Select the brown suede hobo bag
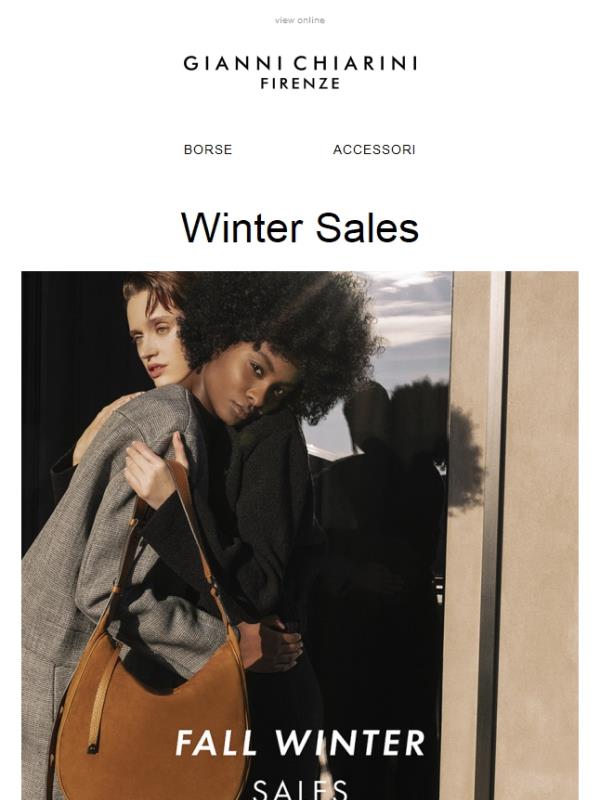 click(x=153, y=724)
